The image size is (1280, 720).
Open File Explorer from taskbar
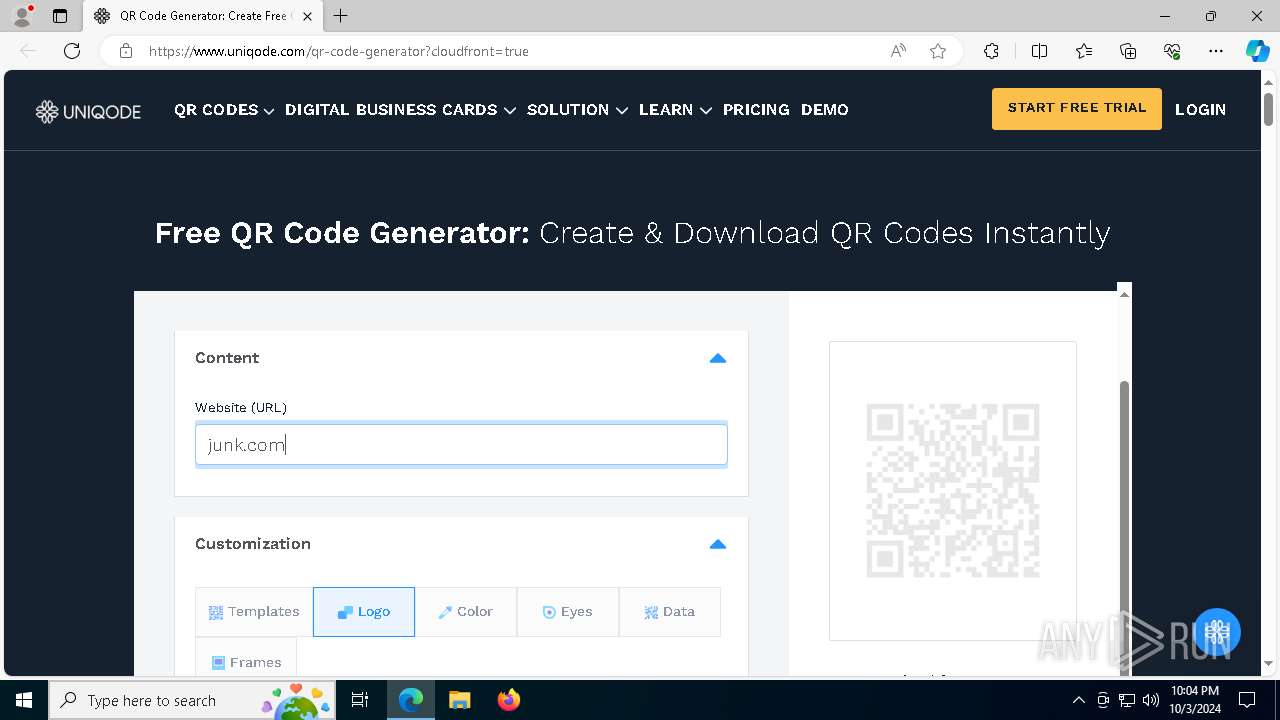pos(459,700)
